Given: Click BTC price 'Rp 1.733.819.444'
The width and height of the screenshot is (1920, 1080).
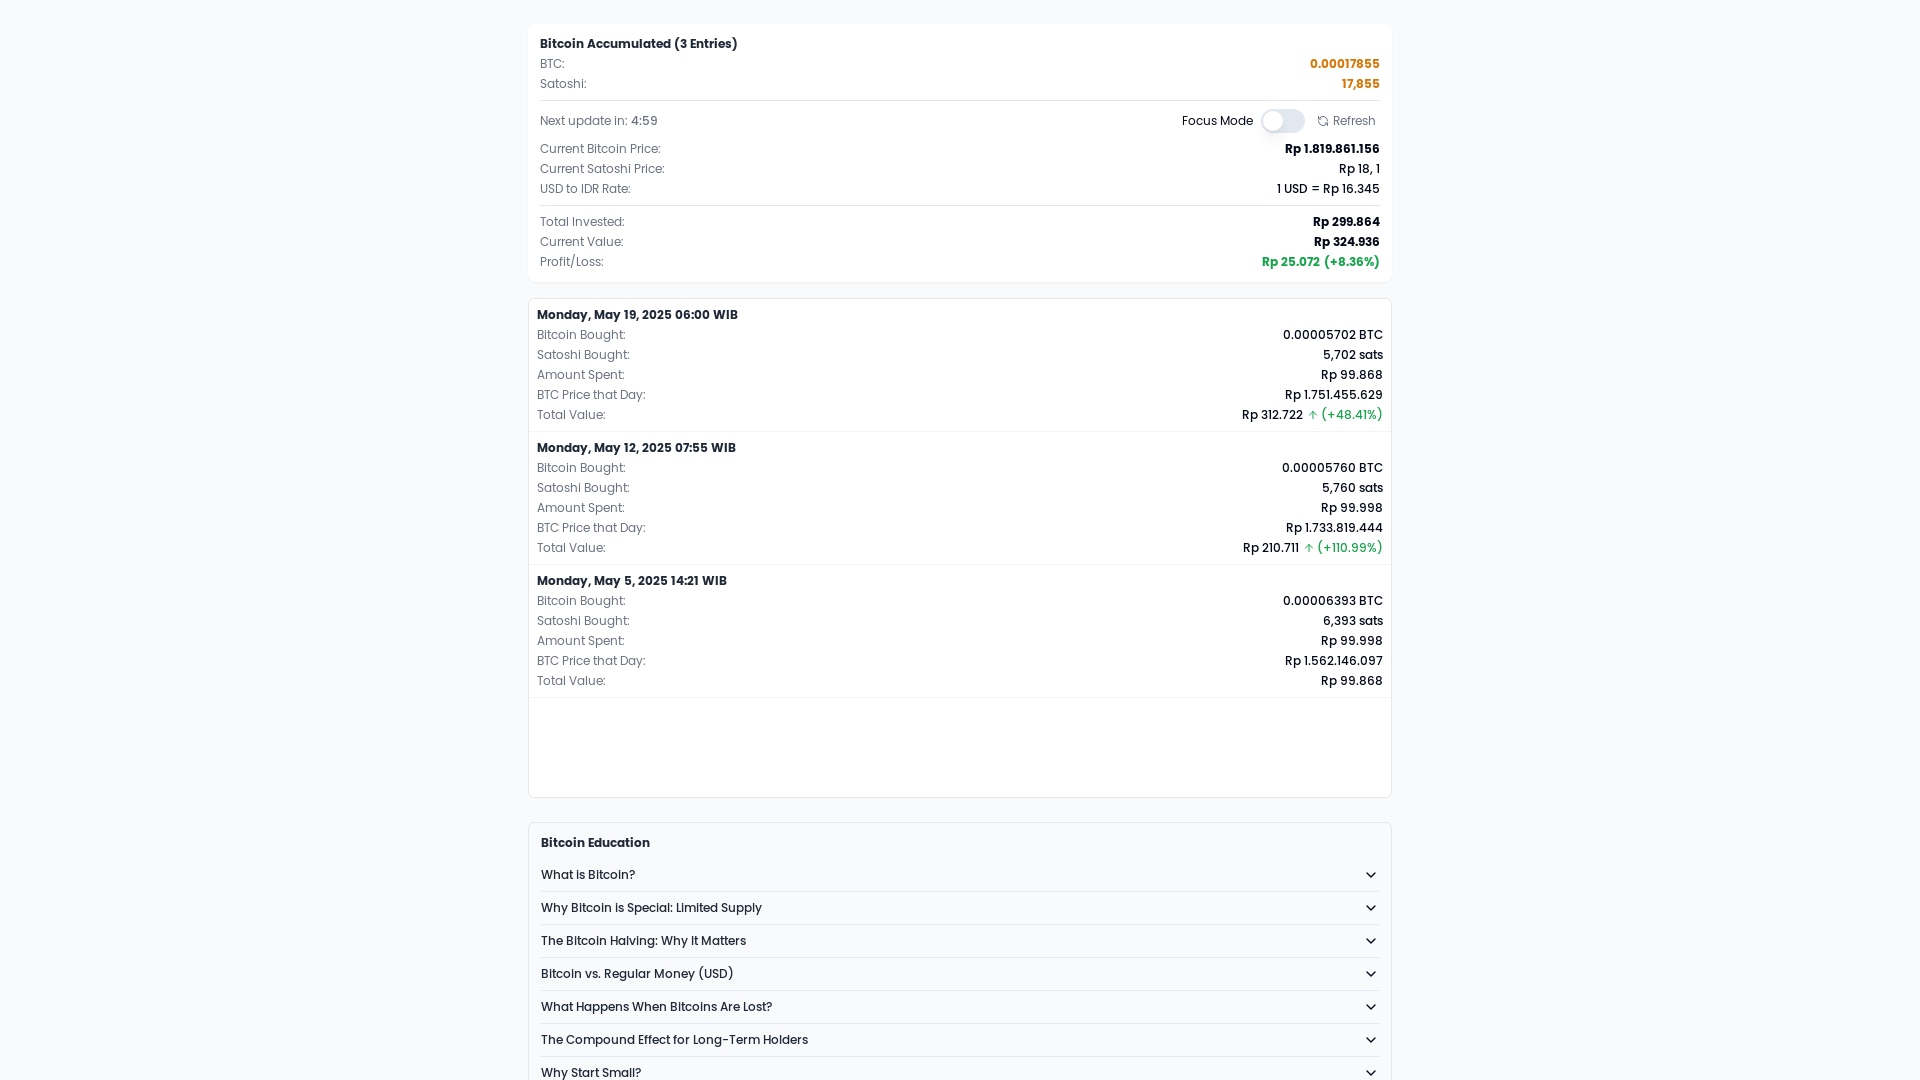Looking at the screenshot, I should point(1334,528).
